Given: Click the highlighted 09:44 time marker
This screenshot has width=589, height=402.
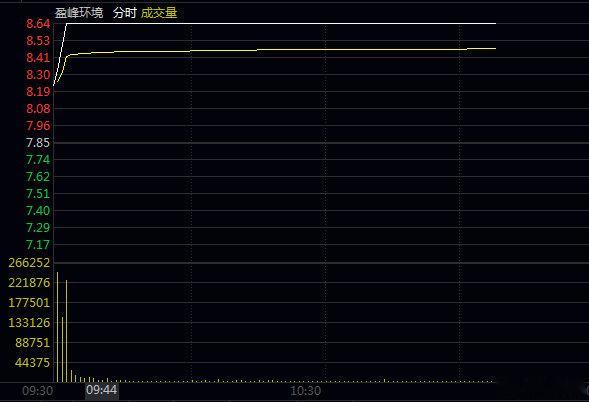Looking at the screenshot, I should click(101, 390).
